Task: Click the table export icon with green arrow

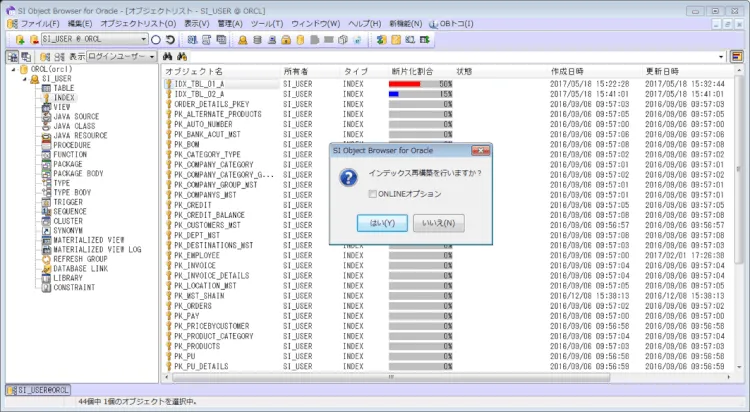Action: (425, 40)
